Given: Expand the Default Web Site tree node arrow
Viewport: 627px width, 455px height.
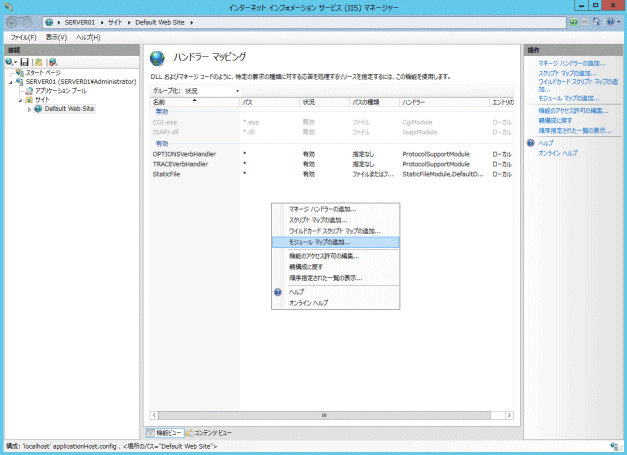Looking at the screenshot, I should [x=29, y=109].
